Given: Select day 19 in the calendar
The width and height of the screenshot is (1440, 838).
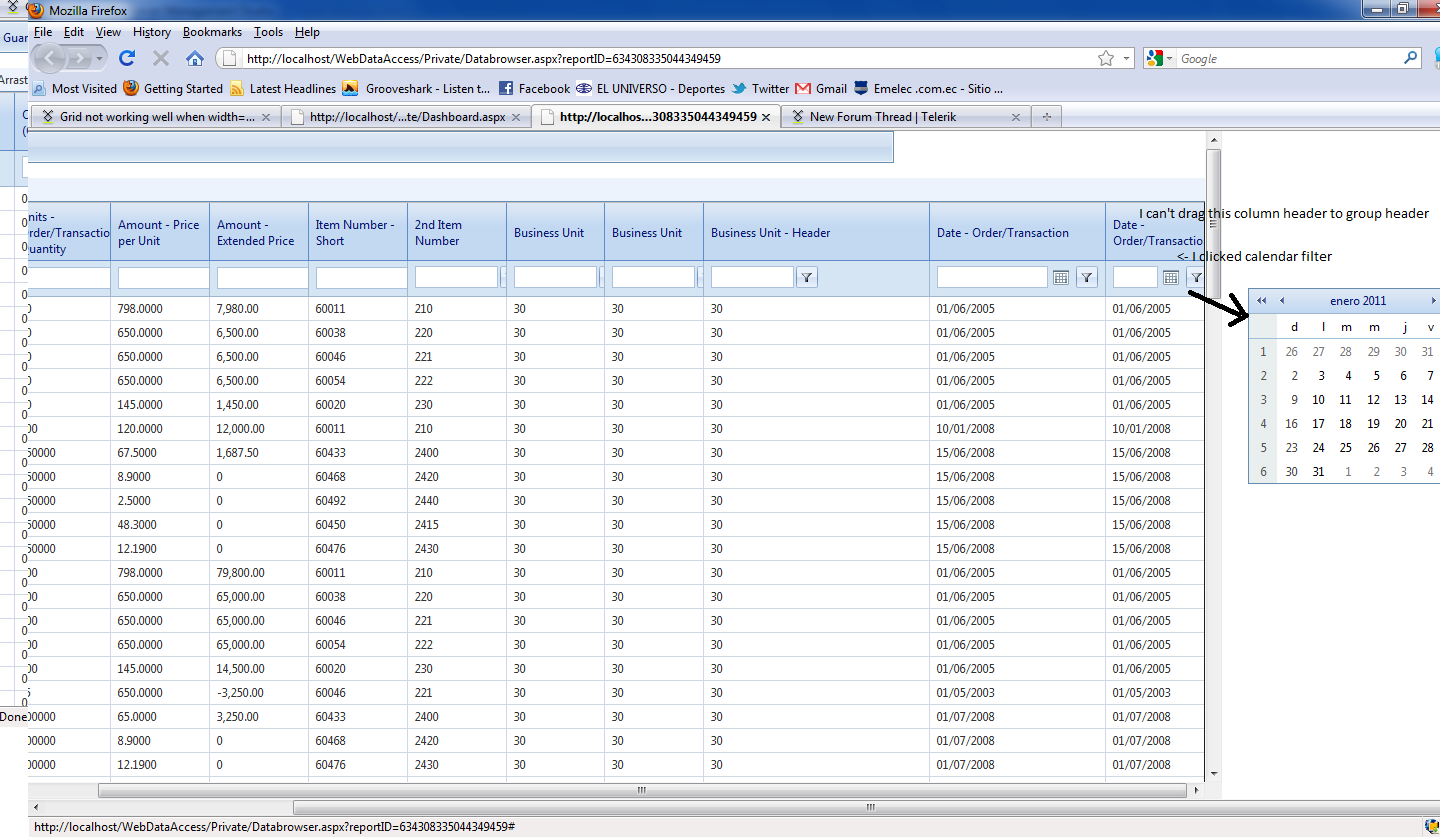Looking at the screenshot, I should point(1373,424).
